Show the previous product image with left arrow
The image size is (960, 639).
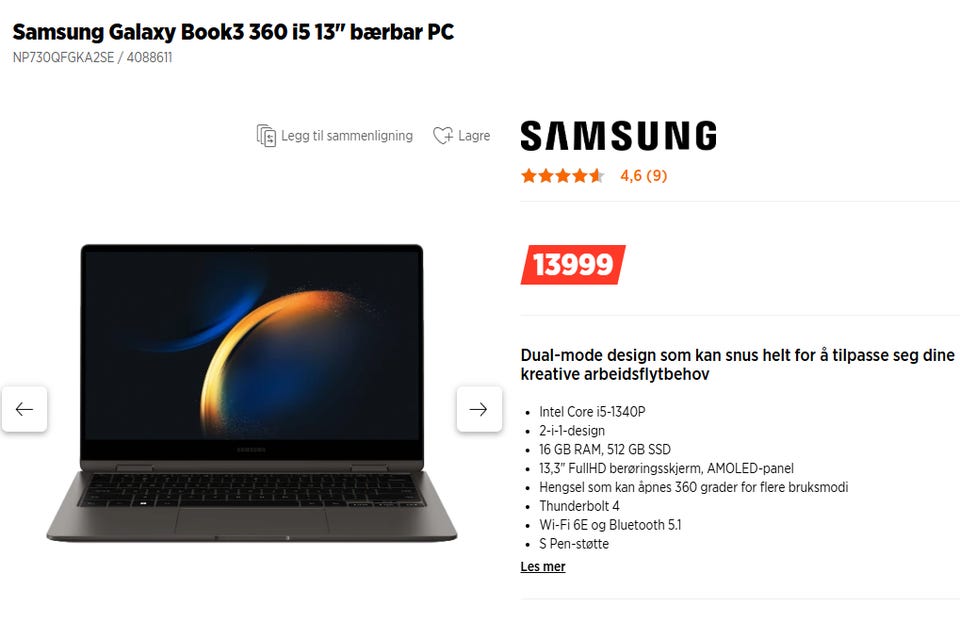[x=24, y=409]
